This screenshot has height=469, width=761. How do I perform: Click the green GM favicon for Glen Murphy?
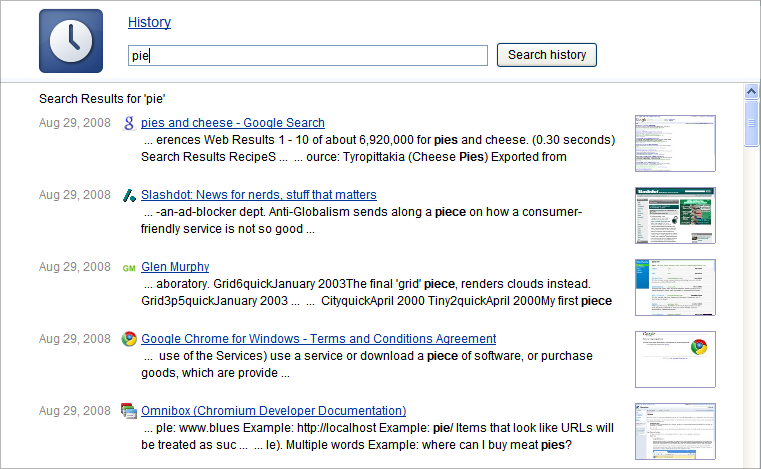pos(129,268)
